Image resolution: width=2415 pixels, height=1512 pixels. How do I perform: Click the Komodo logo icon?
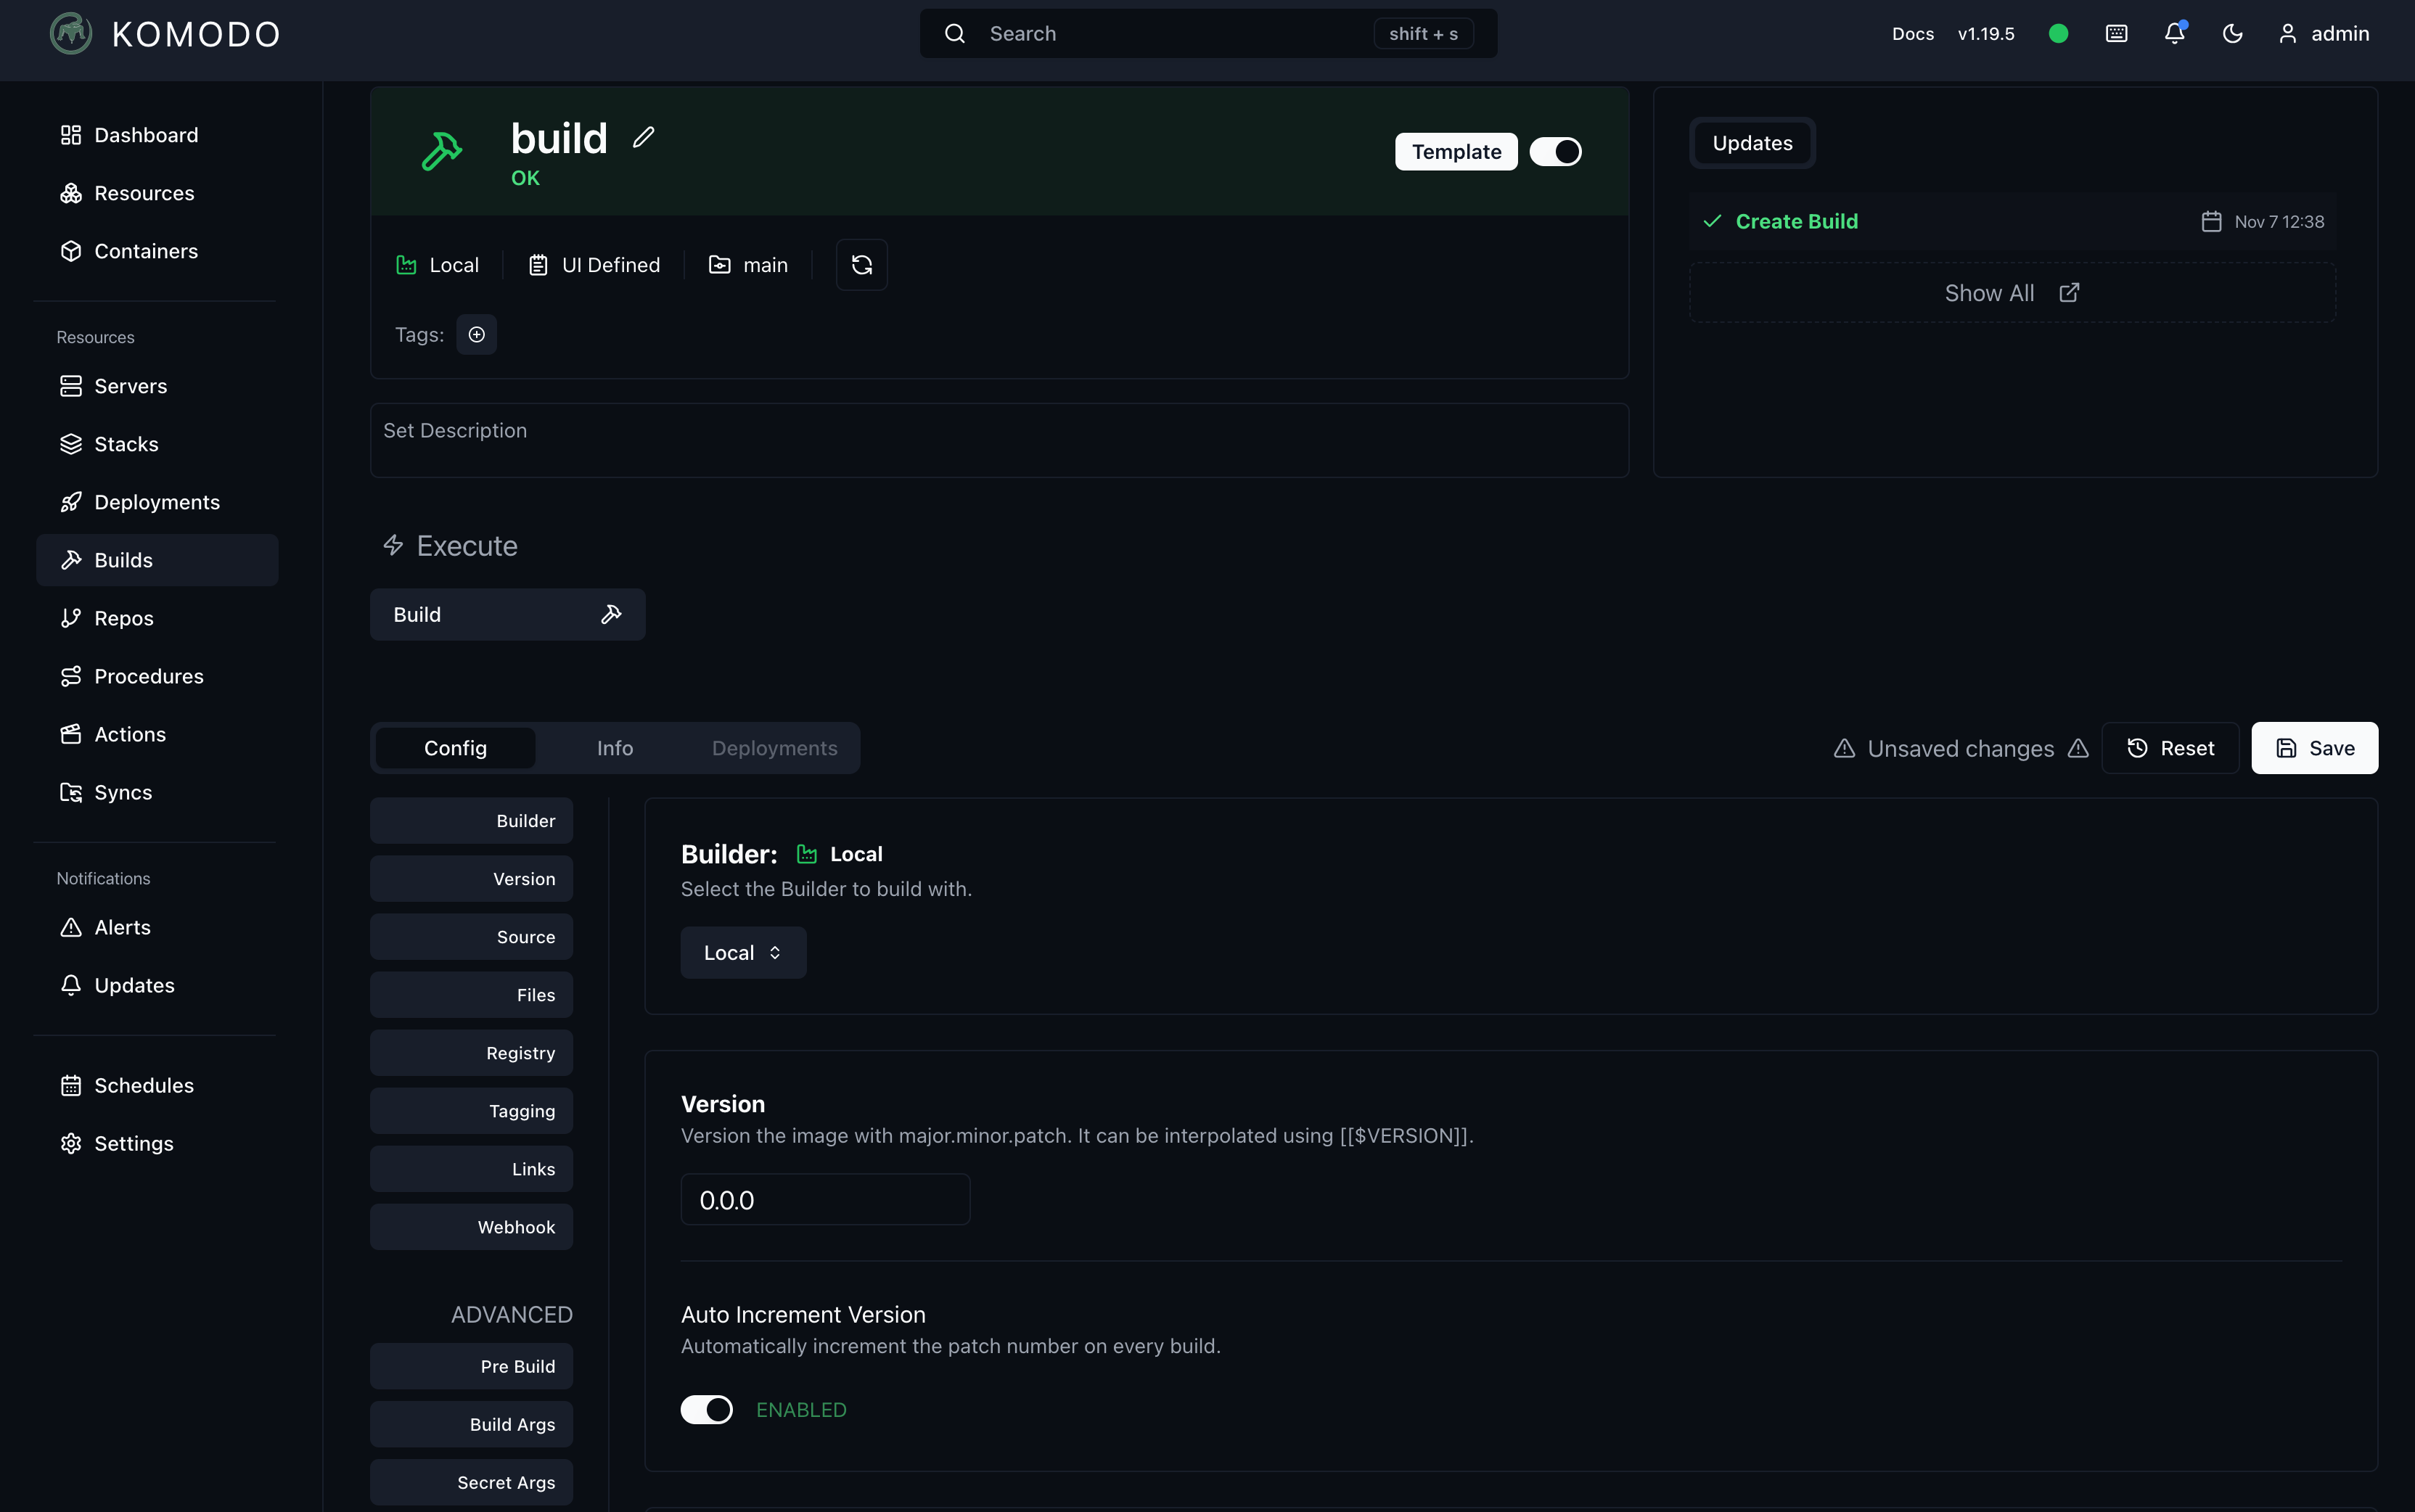pyautogui.click(x=71, y=34)
